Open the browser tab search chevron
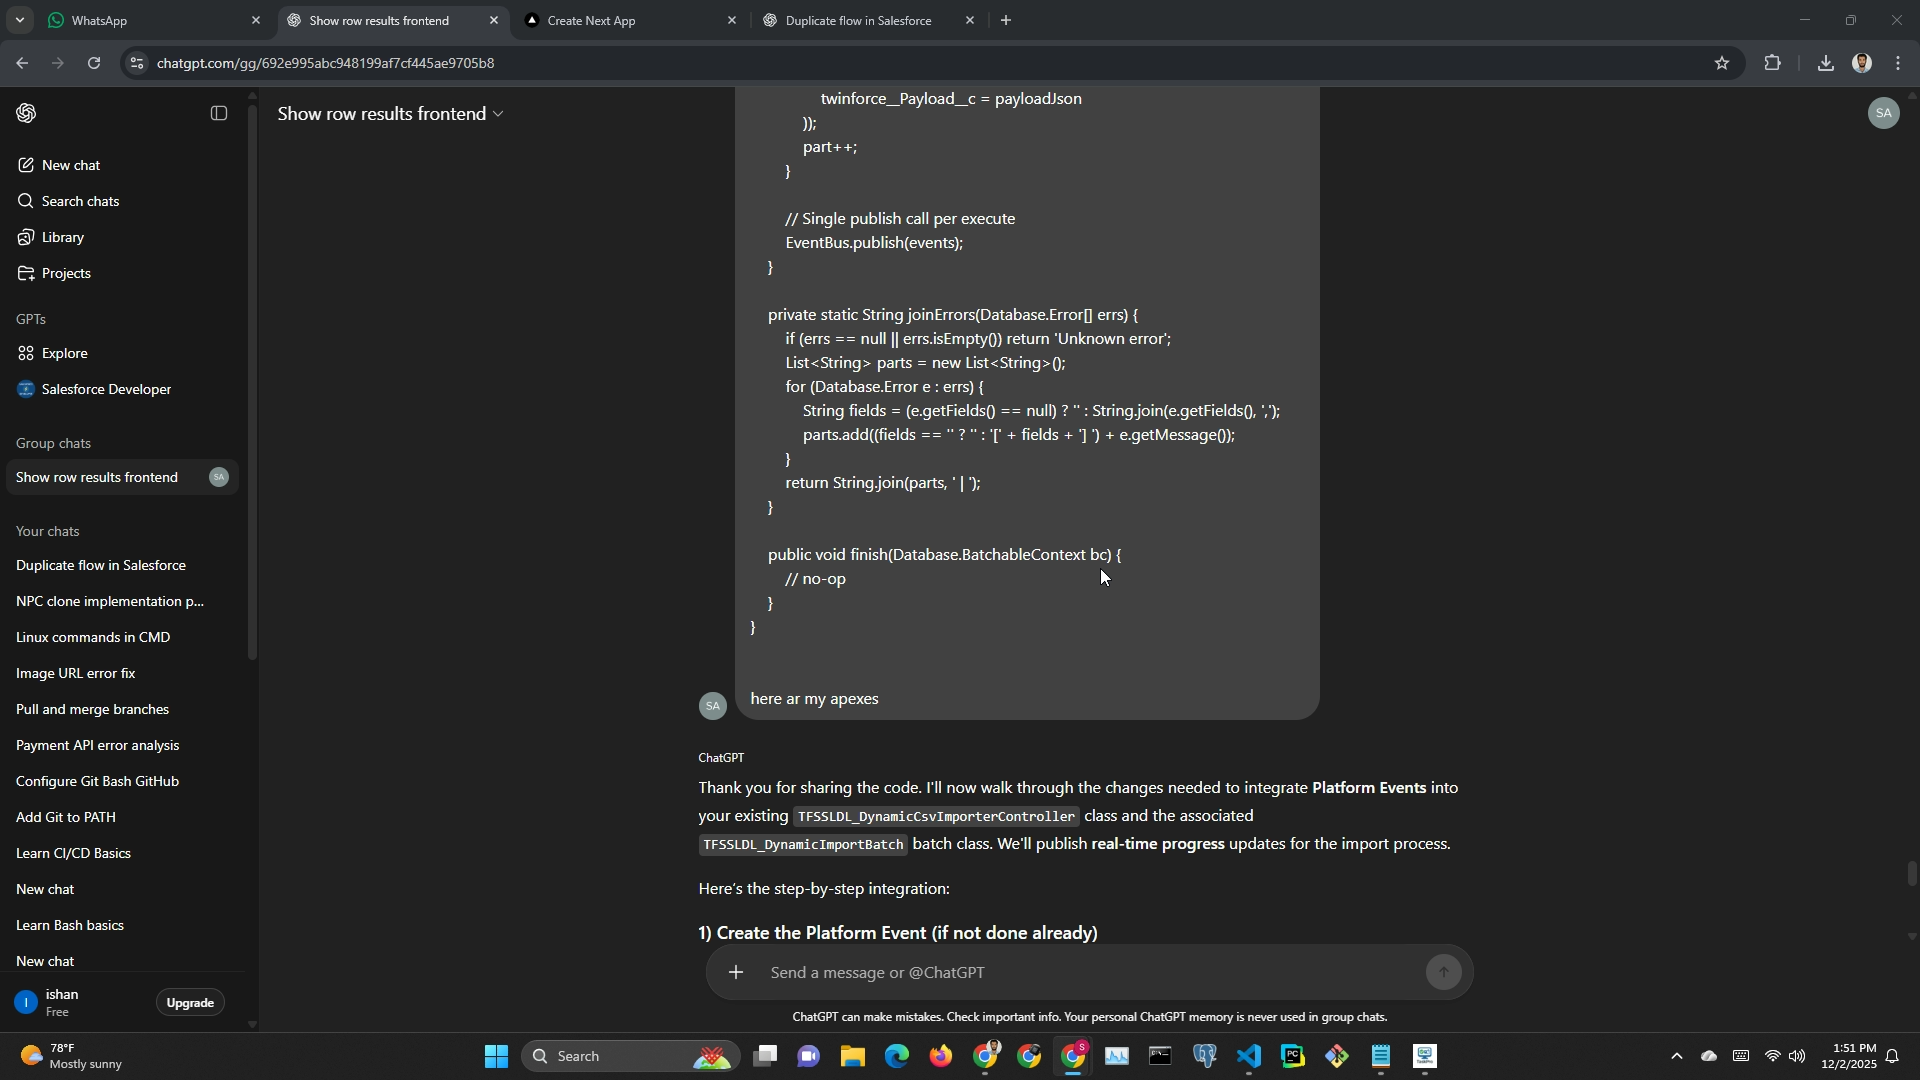The image size is (1920, 1080). click(x=19, y=20)
